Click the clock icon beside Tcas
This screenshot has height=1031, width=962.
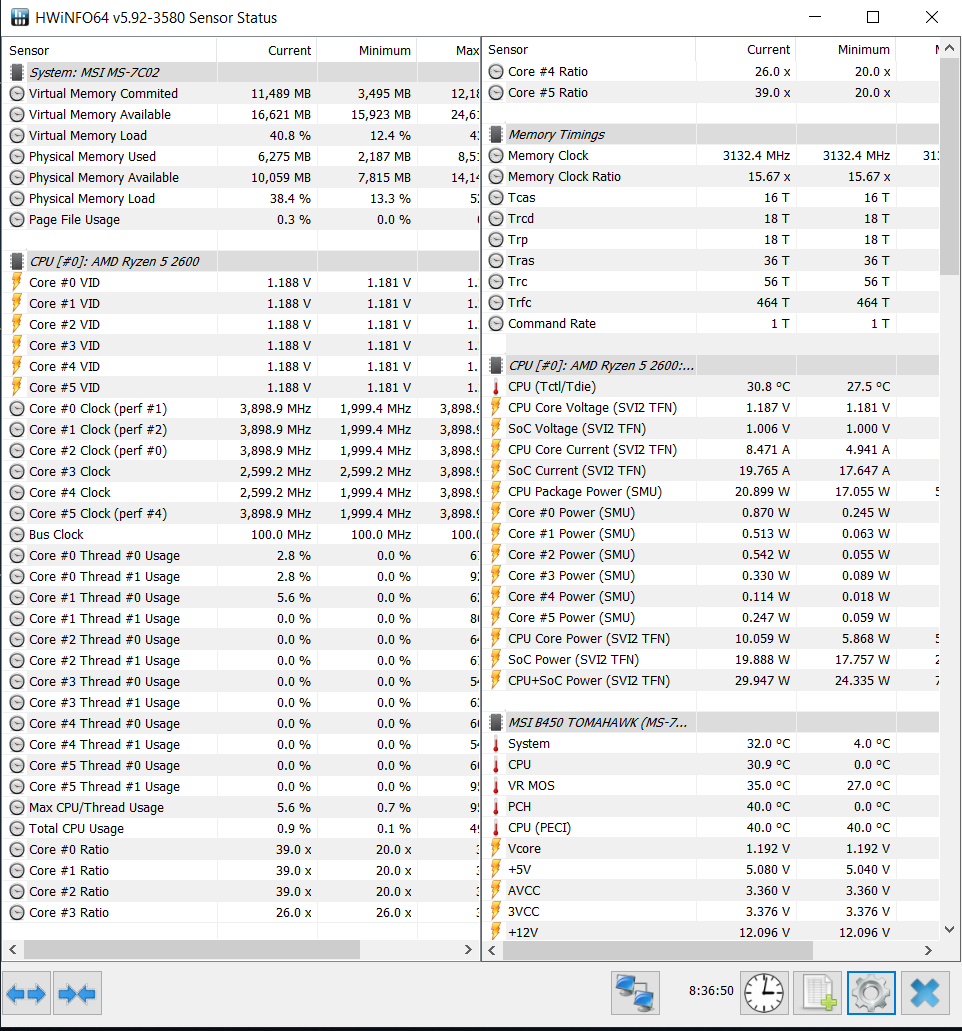[x=496, y=198]
